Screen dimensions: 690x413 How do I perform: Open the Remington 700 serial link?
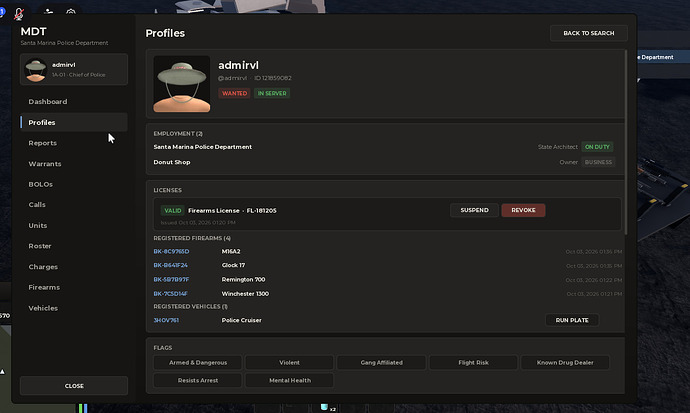pos(171,279)
